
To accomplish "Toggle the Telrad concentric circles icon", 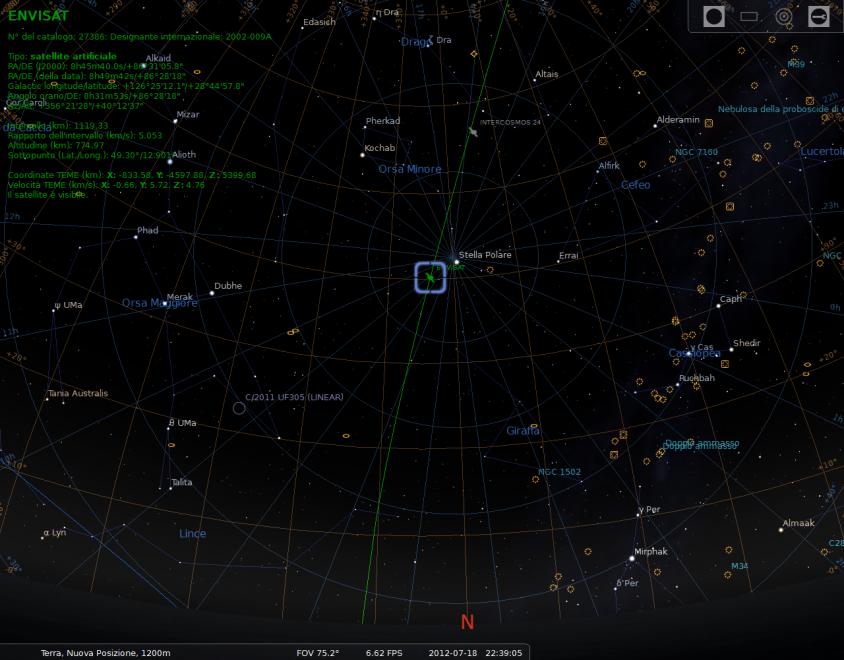I will coord(784,17).
